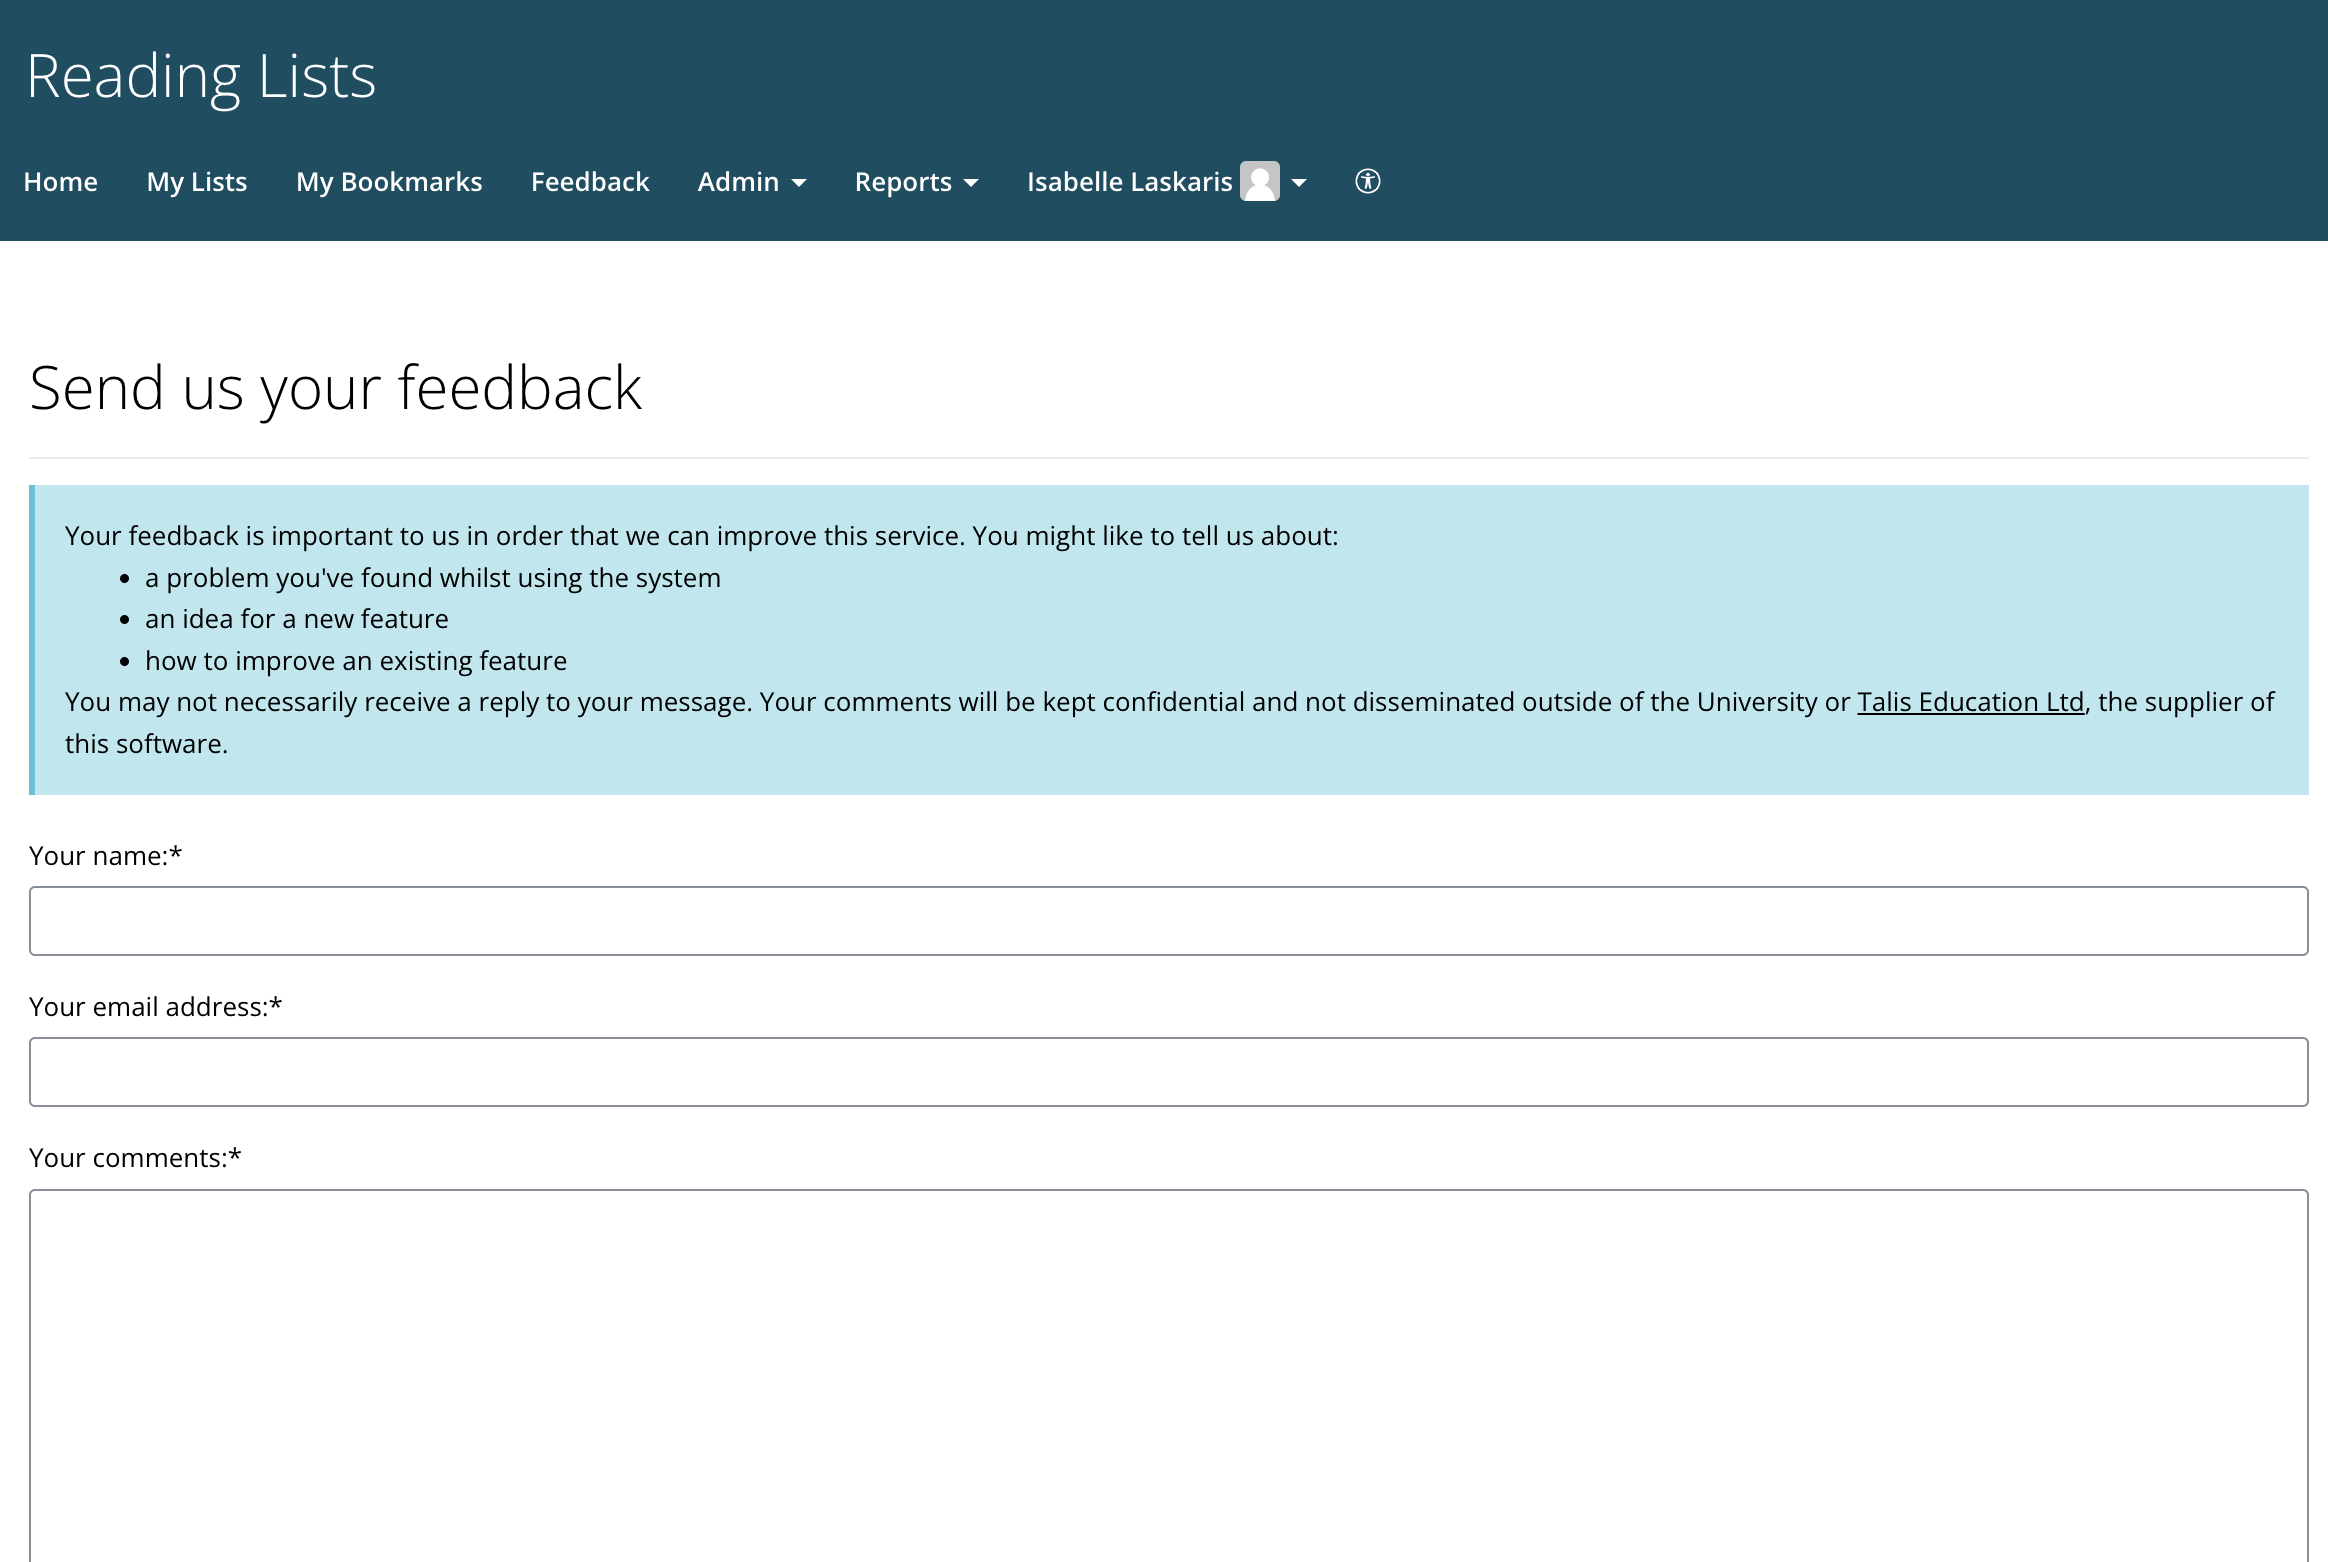Open My Bookmarks in the navbar
2328x1562 pixels.
[x=389, y=182]
